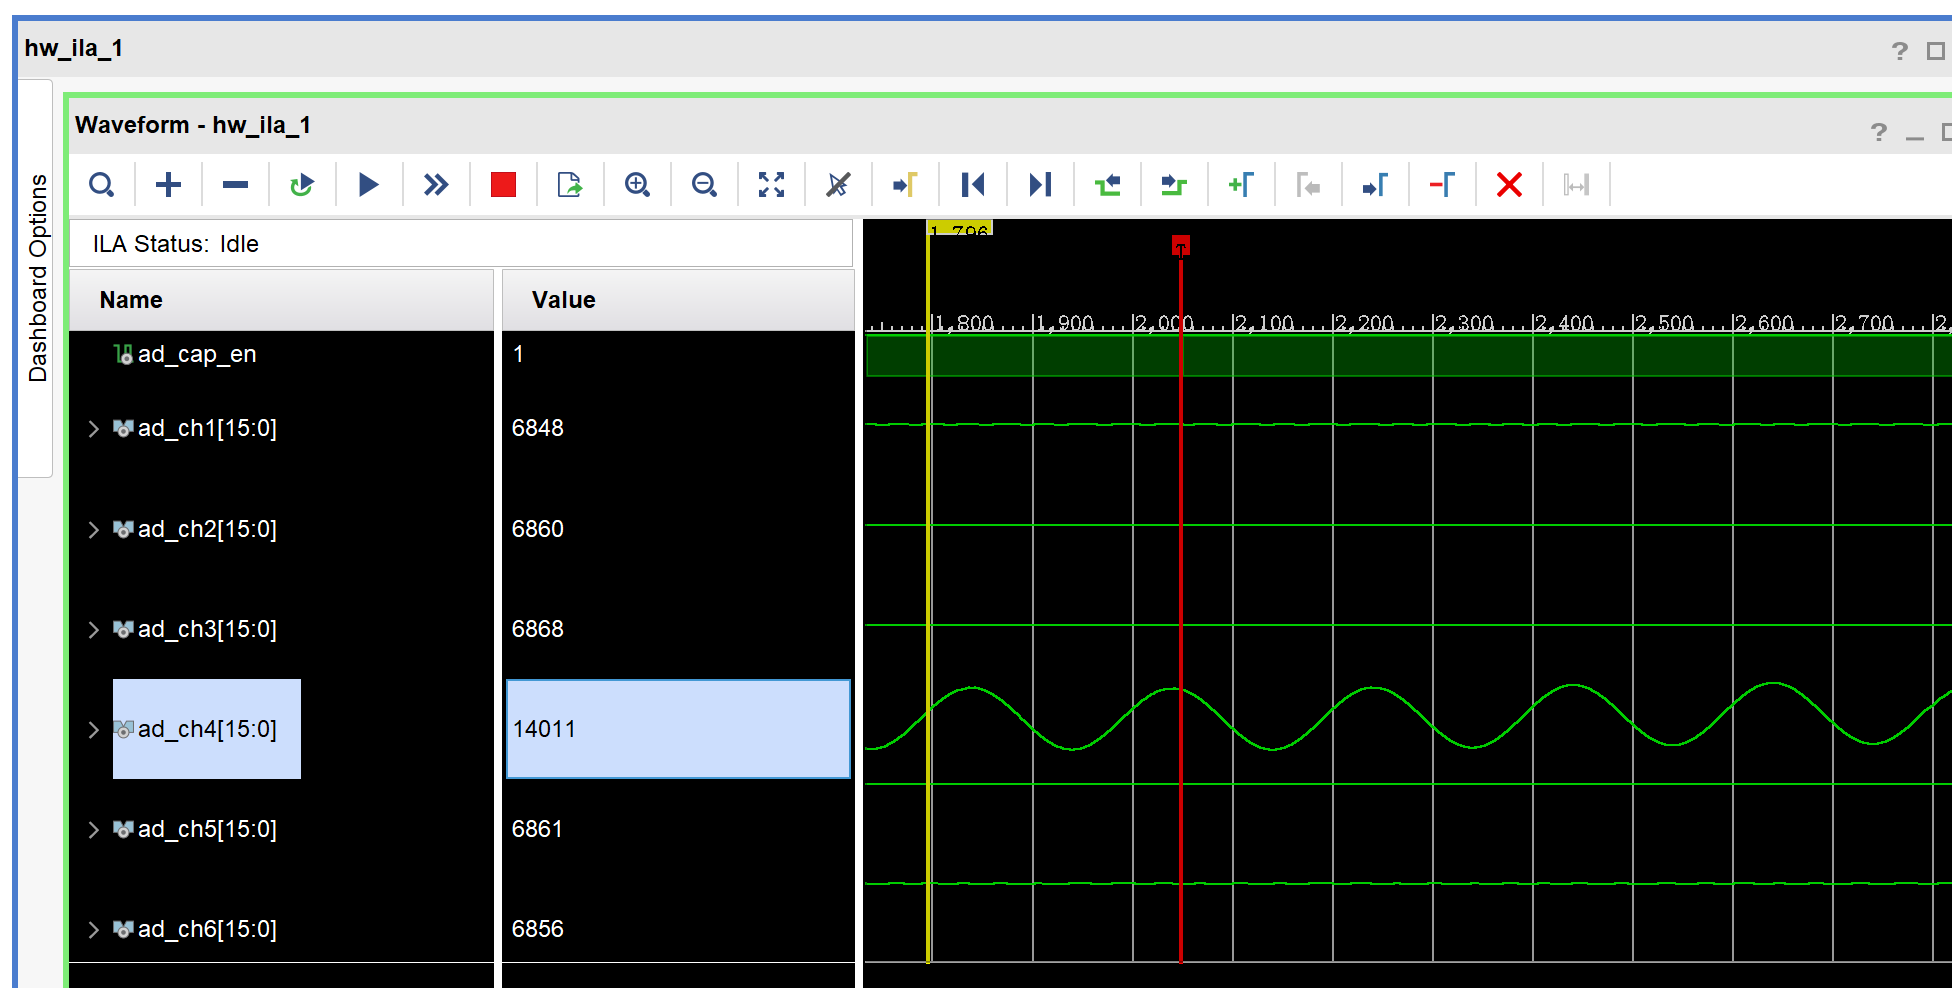Click the red X delete icon
The height and width of the screenshot is (988, 1952).
(1509, 185)
